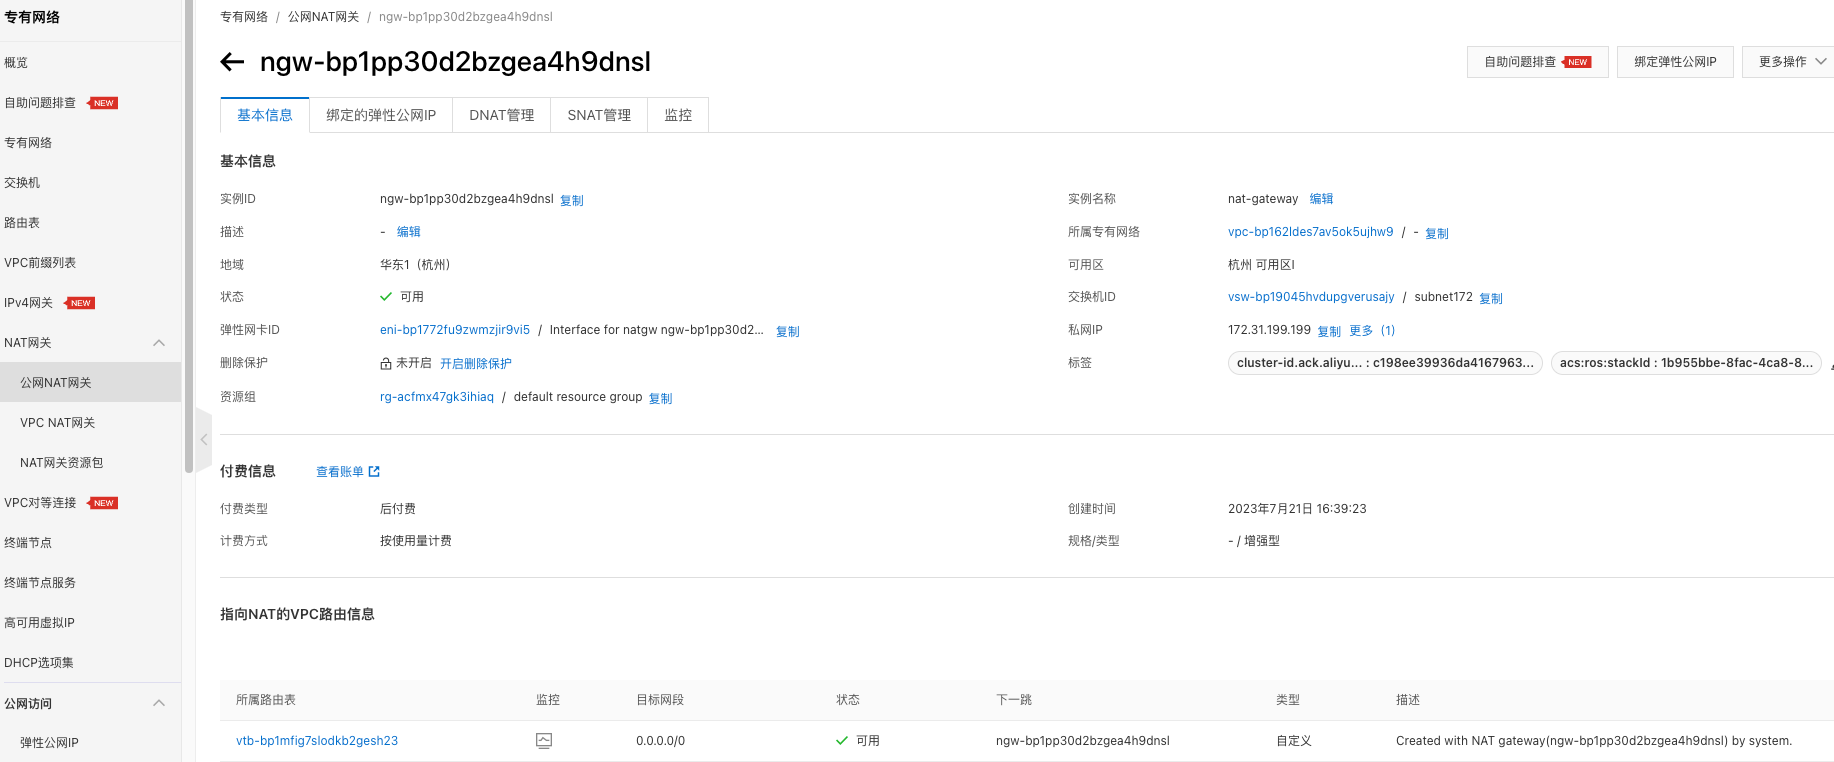This screenshot has width=1834, height=762.
Task: Click the cluster-id.ack.aliyu tag chip
Action: (1384, 363)
